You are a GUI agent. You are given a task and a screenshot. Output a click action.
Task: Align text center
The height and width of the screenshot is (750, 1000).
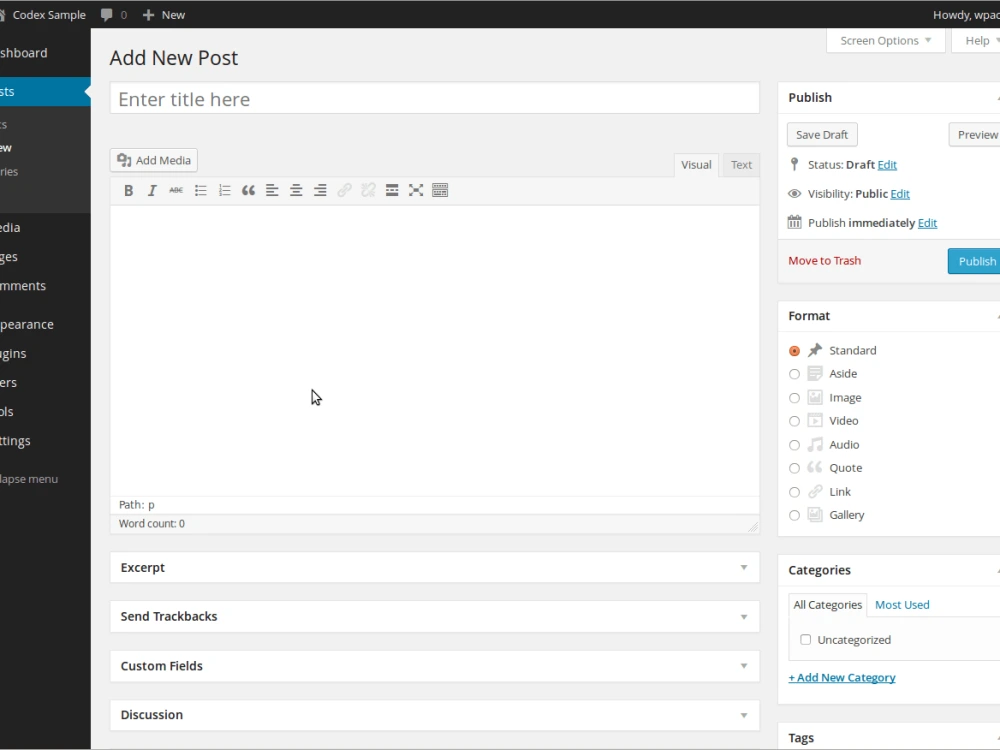296,190
